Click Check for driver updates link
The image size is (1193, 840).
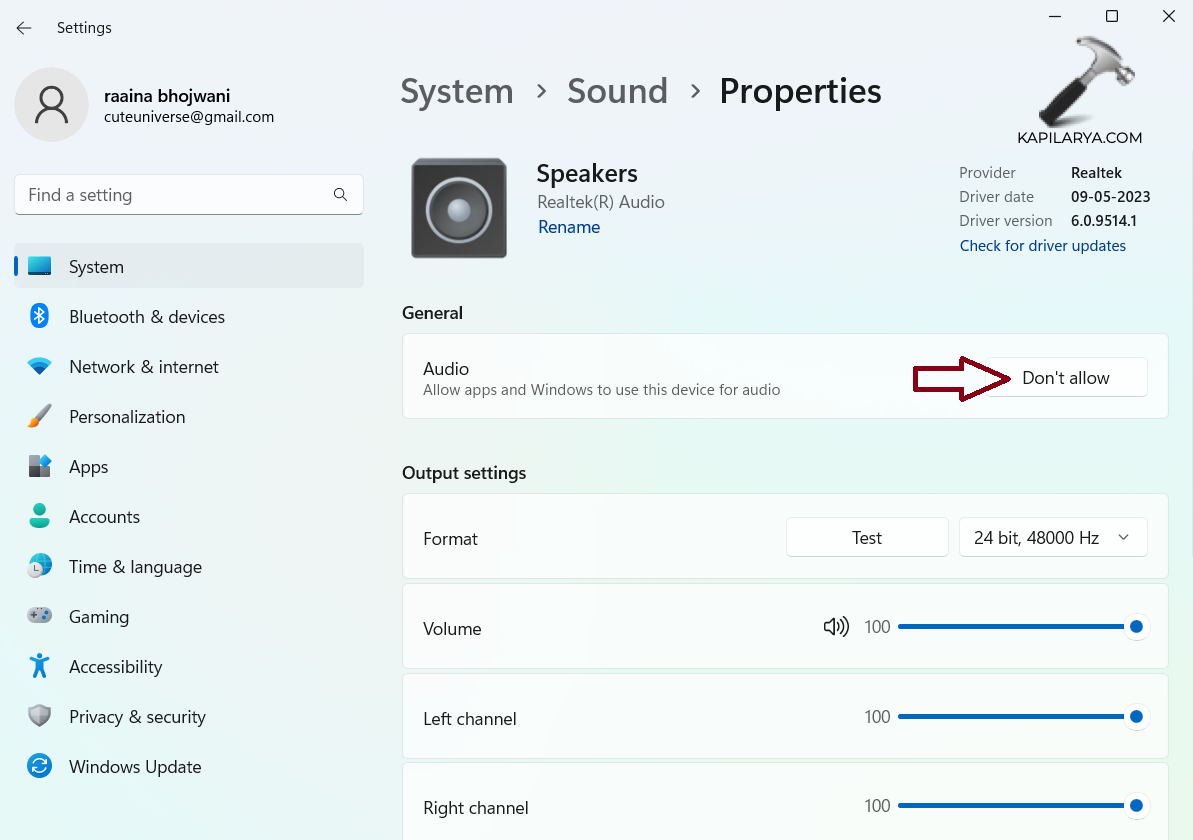click(x=1042, y=246)
